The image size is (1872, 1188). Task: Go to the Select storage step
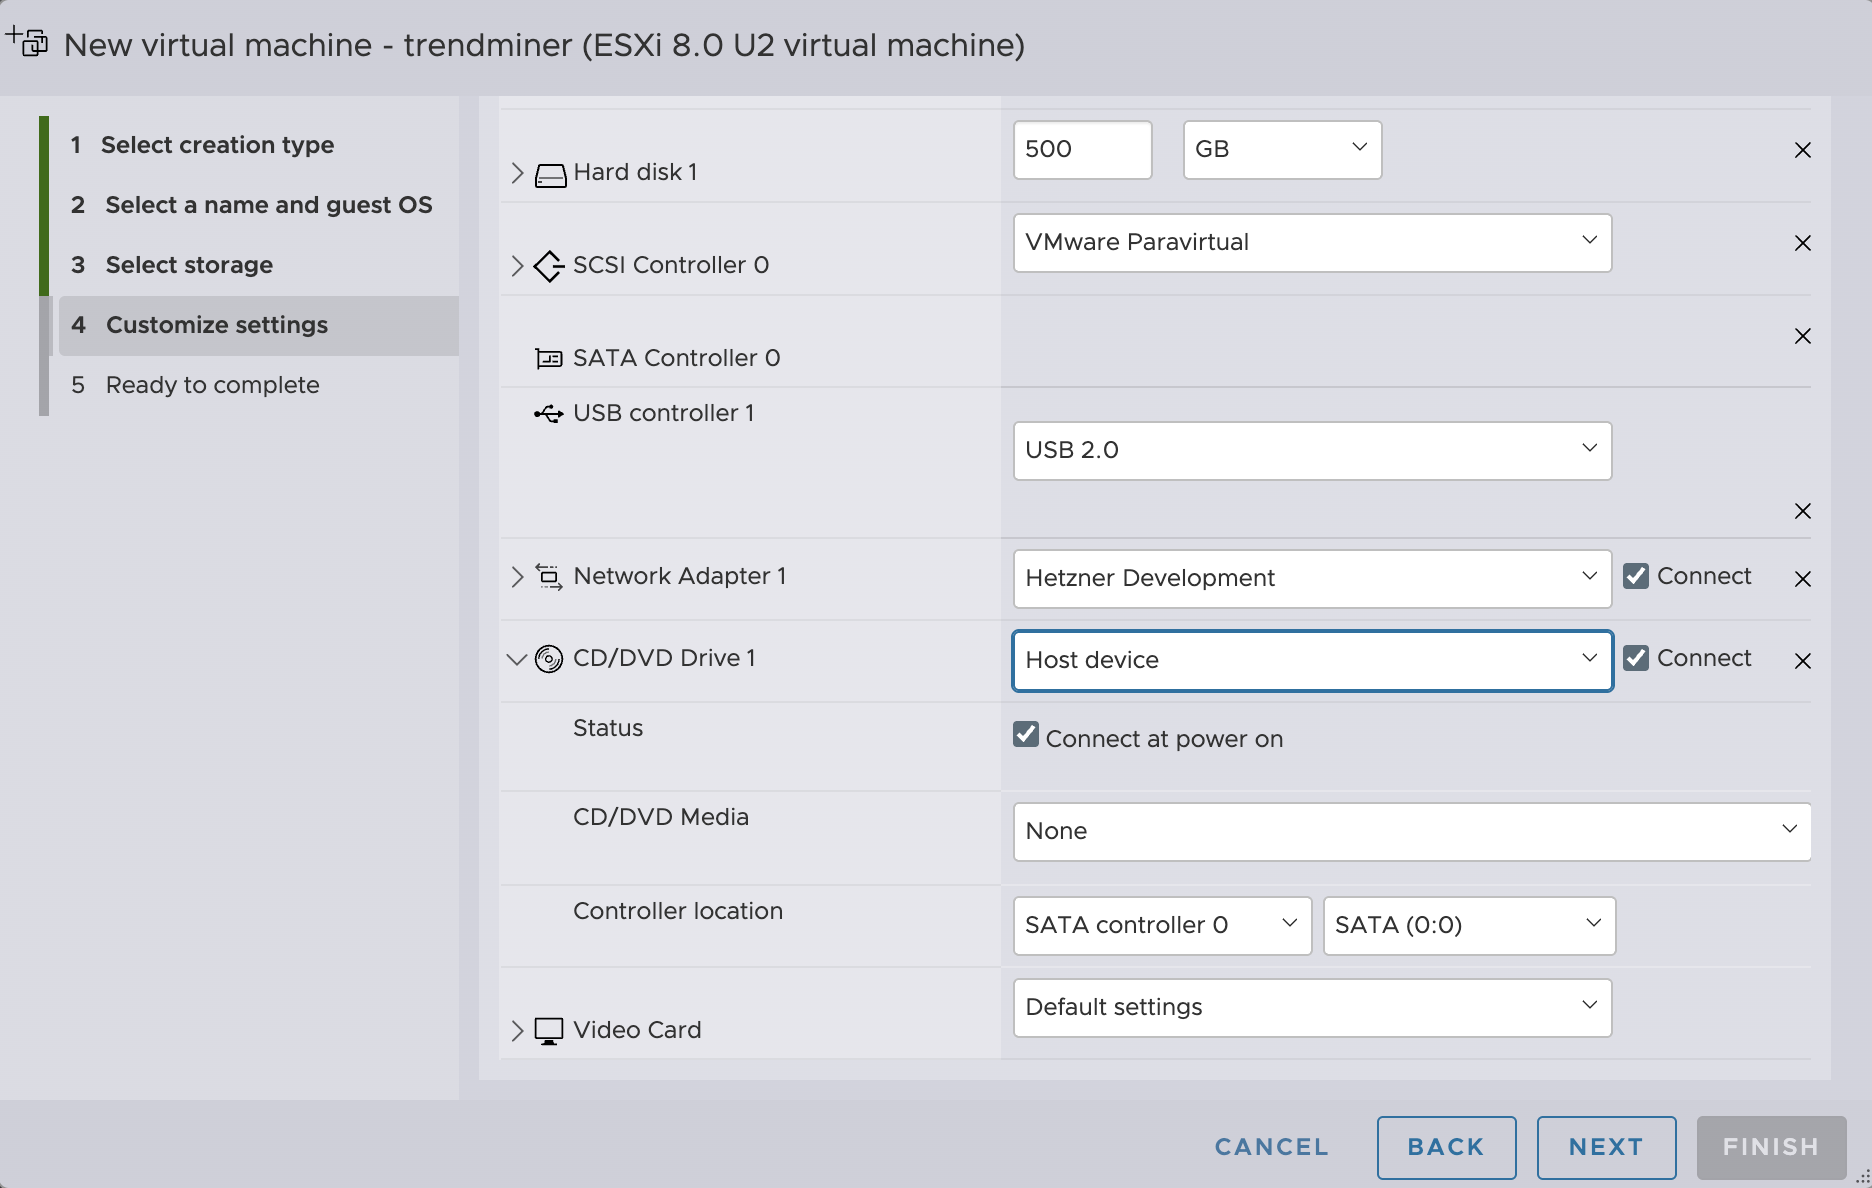coord(188,264)
